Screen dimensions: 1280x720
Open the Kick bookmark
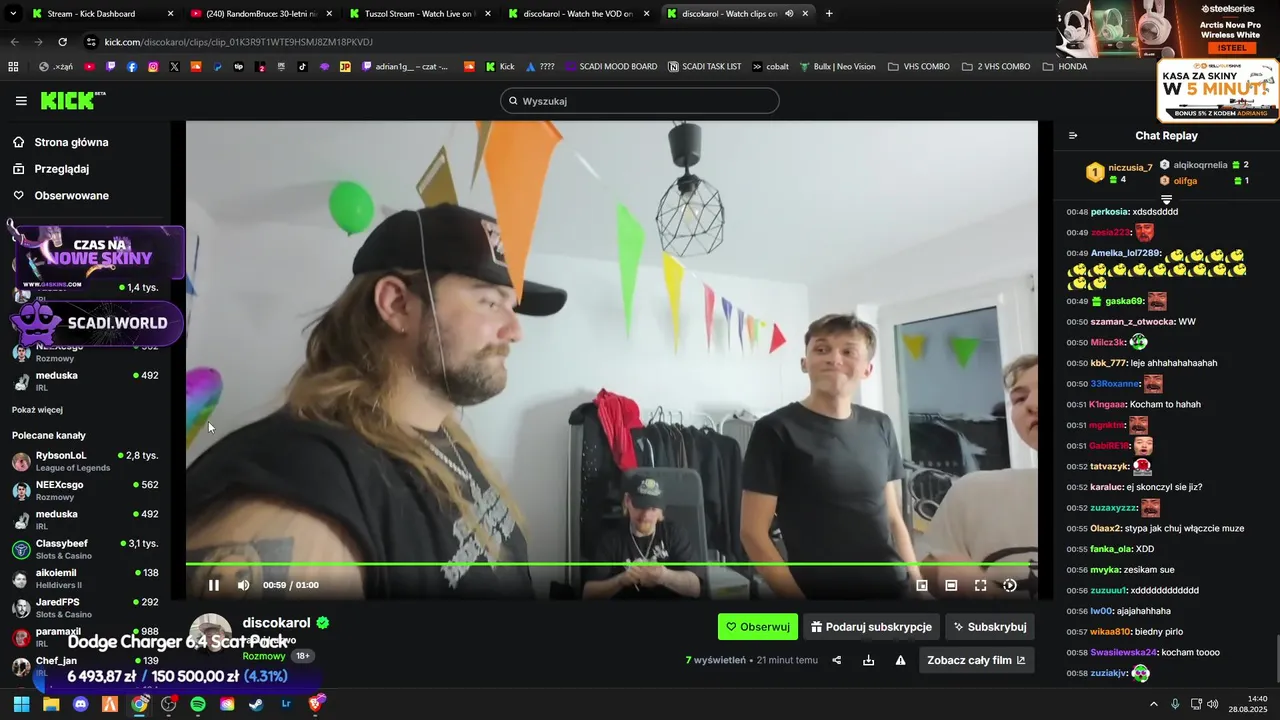(x=500, y=67)
